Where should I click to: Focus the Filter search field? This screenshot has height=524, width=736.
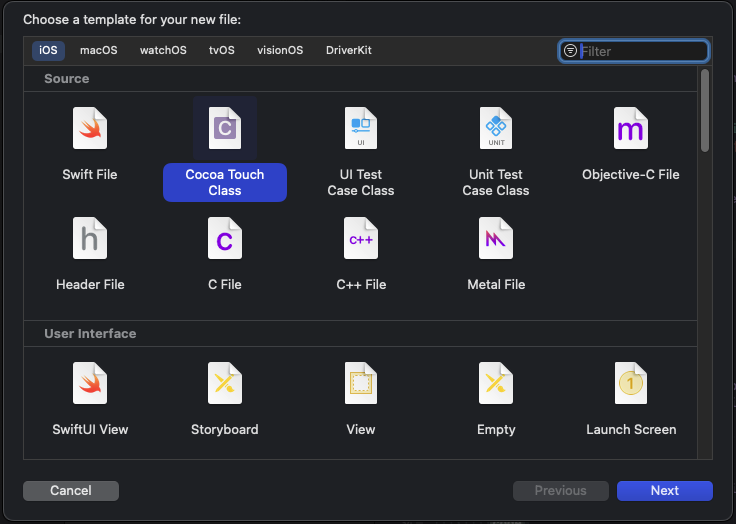point(634,51)
